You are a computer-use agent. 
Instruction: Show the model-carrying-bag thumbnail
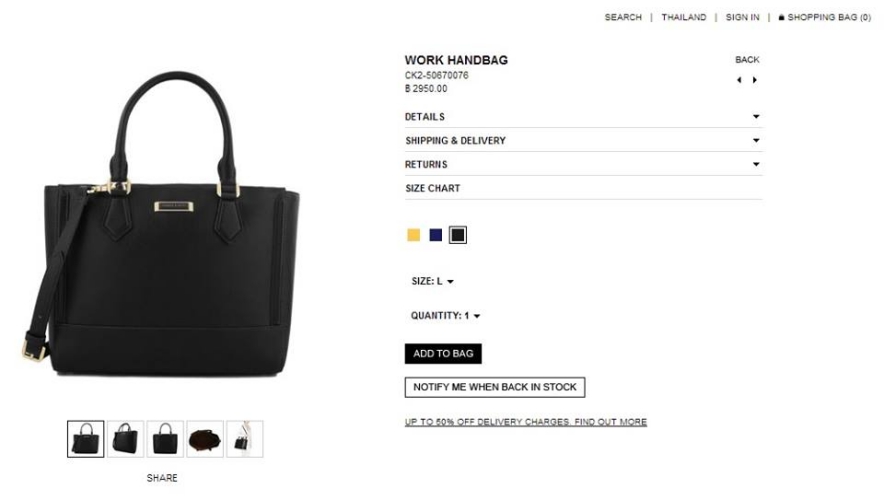(245, 439)
